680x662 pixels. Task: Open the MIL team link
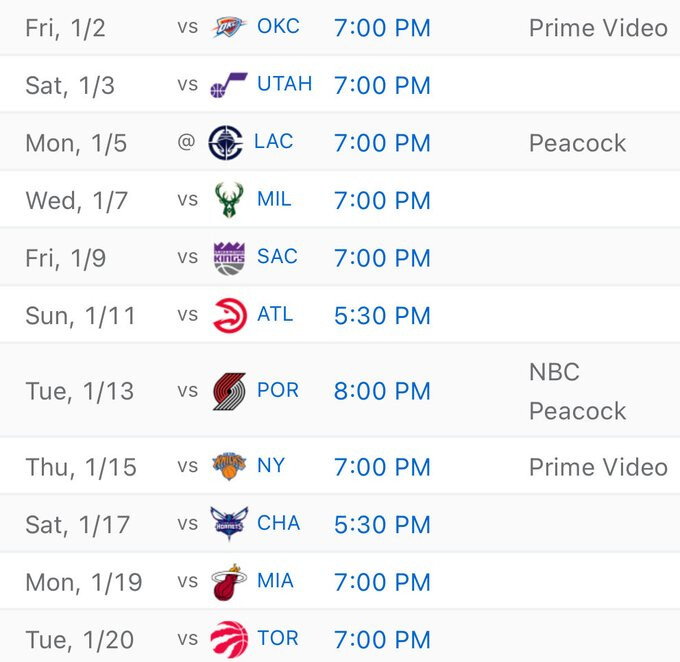click(274, 200)
